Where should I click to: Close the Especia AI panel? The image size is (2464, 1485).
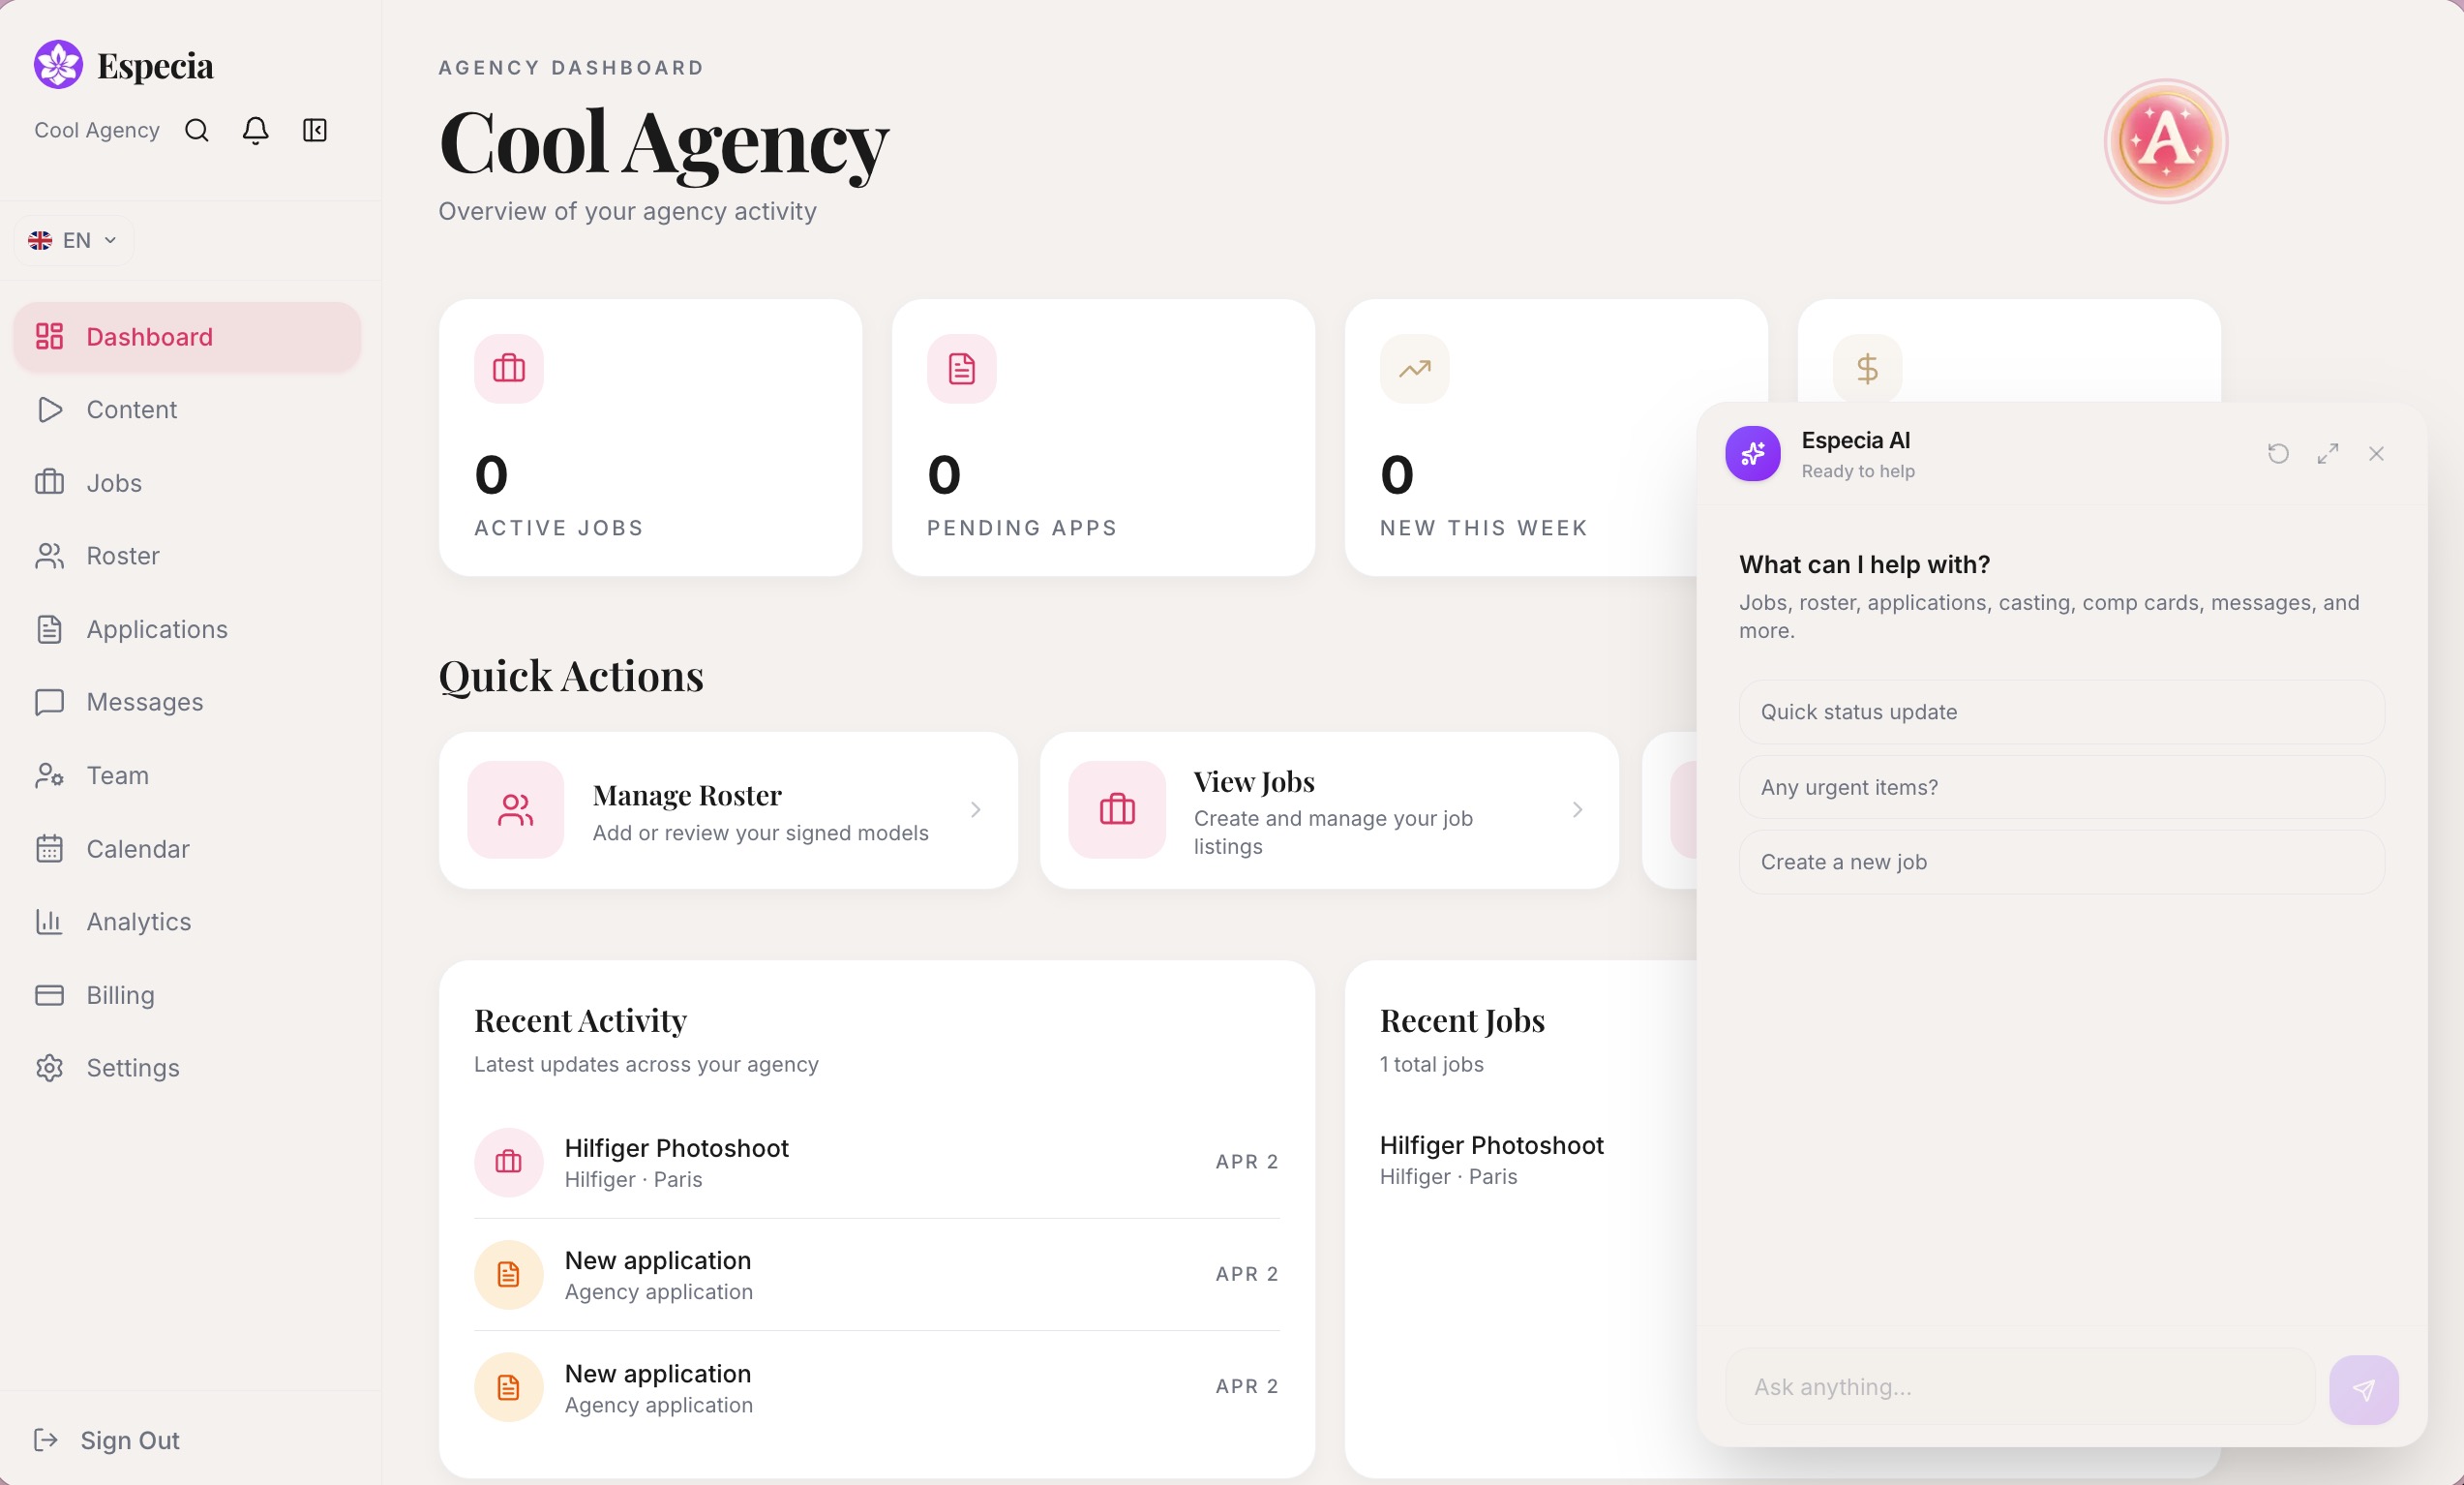[2377, 454]
